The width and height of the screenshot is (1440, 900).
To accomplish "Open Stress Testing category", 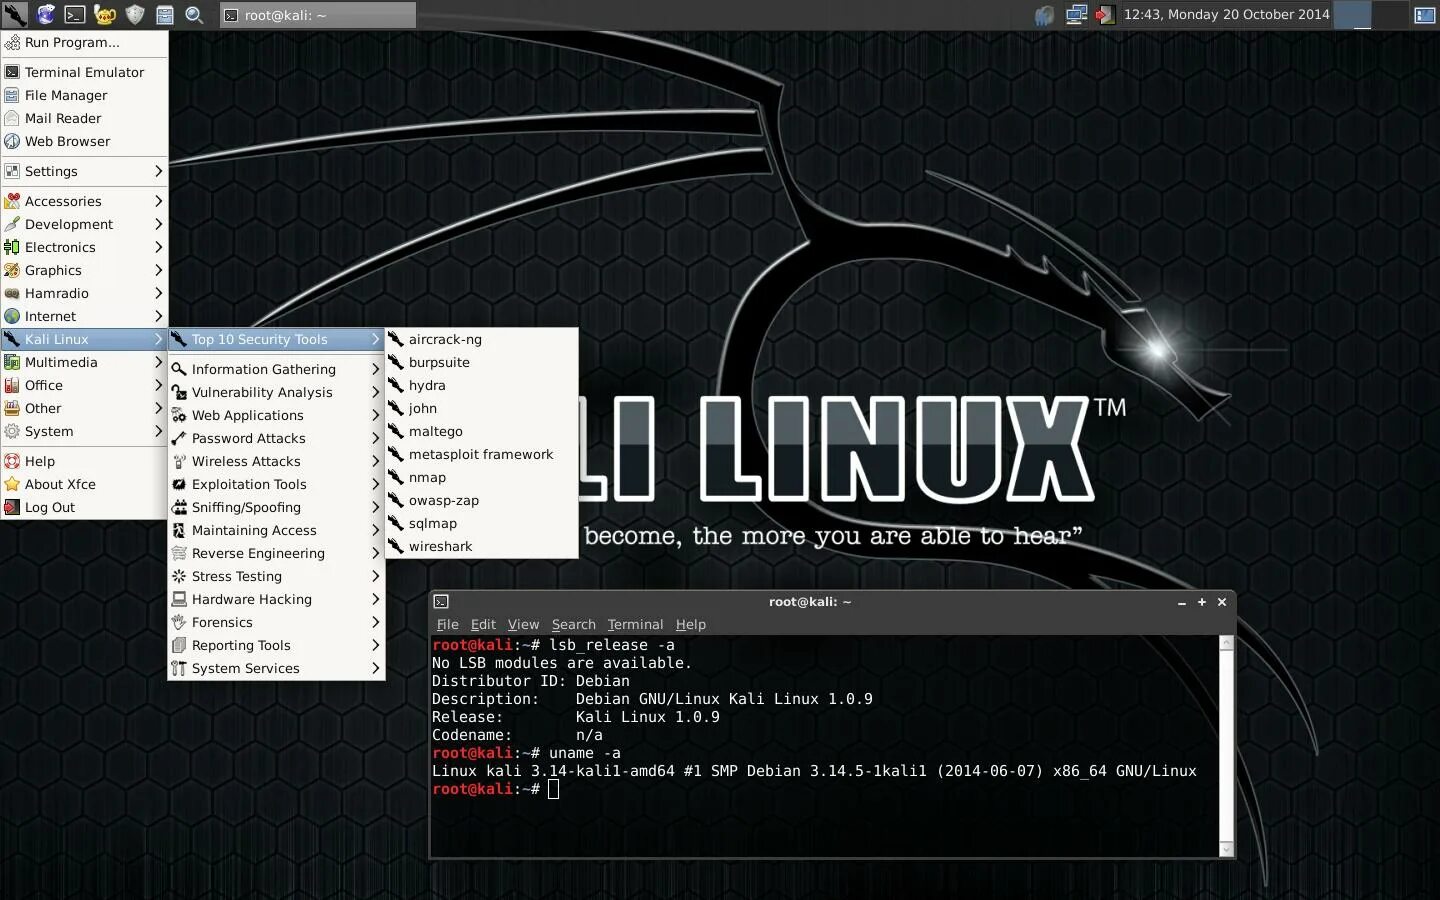I will [x=276, y=576].
